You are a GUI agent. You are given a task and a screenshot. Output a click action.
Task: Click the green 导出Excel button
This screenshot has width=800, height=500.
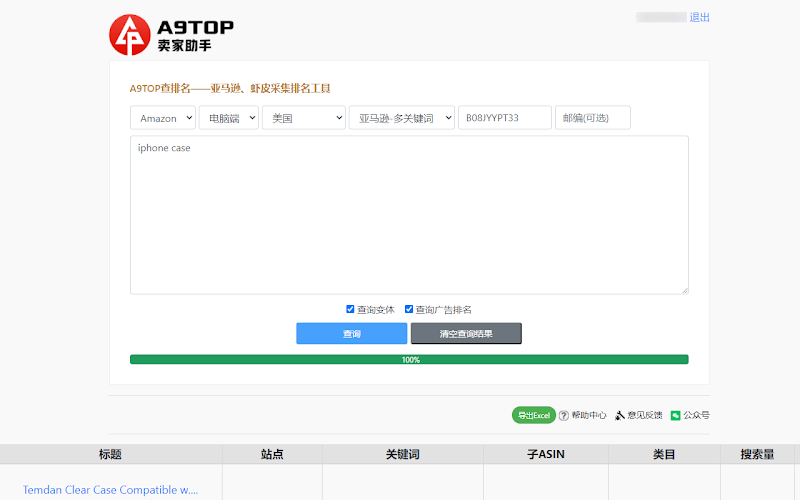pyautogui.click(x=534, y=415)
